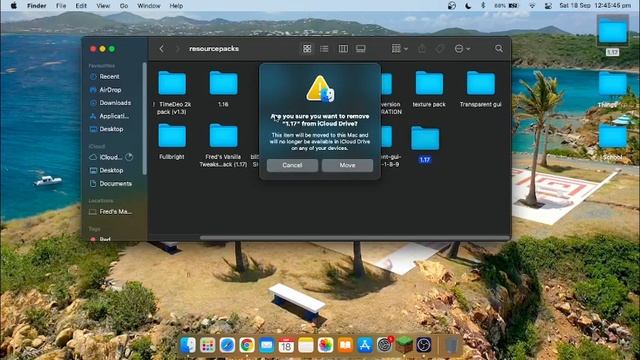
Task: Go back with the Finder back arrow
Action: coord(162,49)
